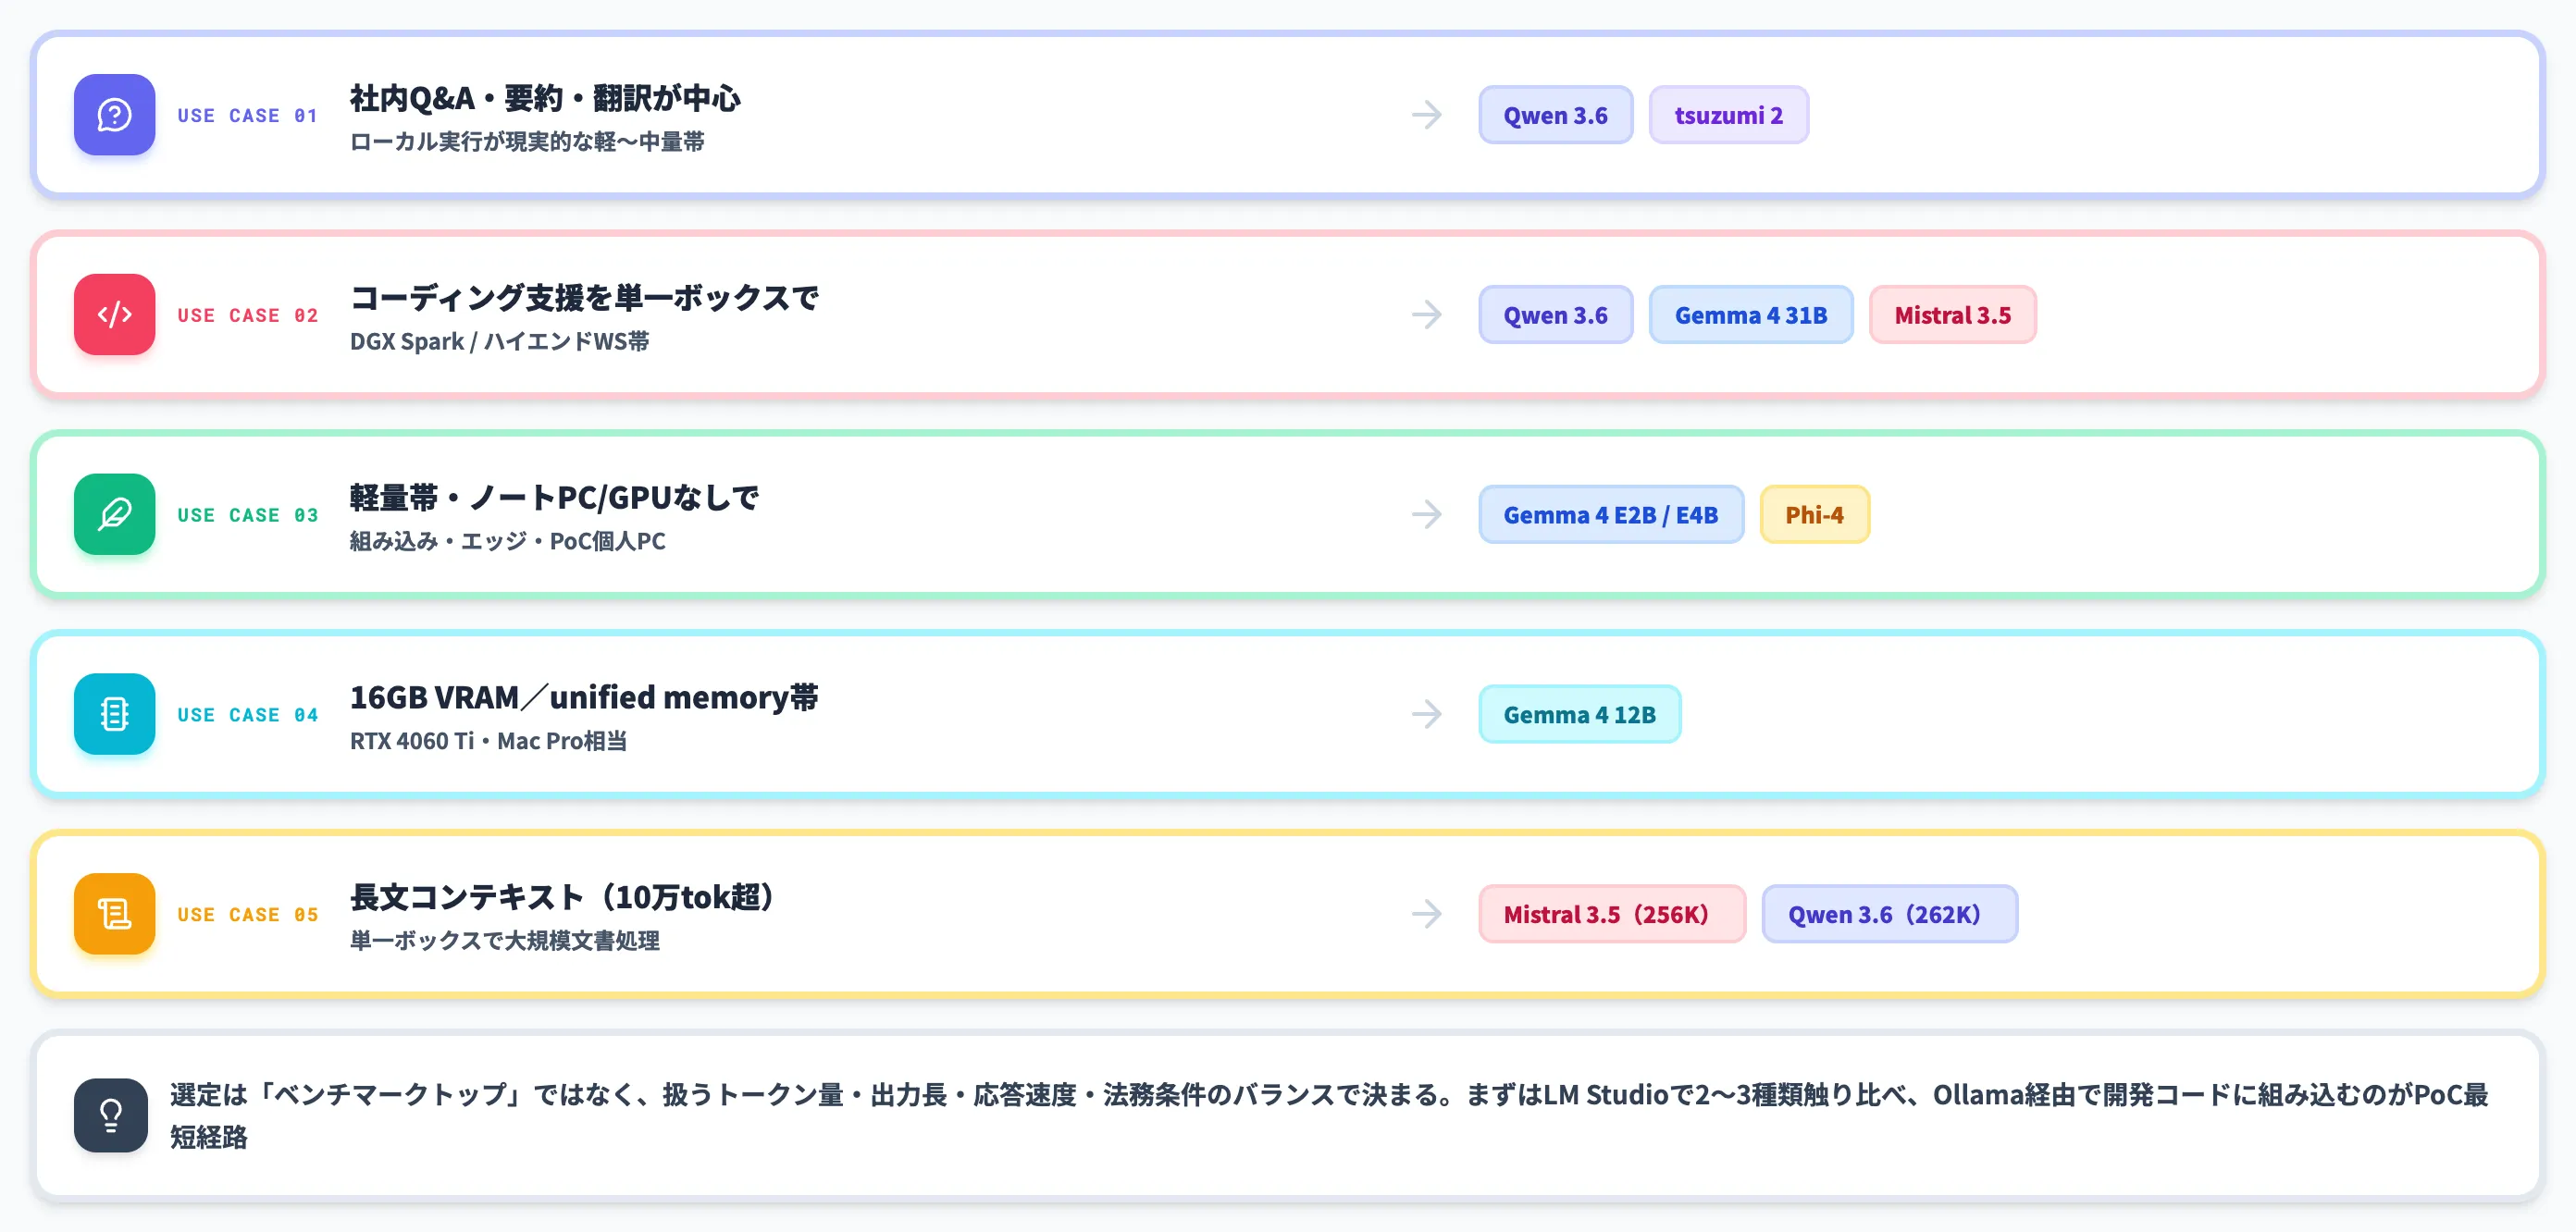Click the subtitle DGX Spark / ハイエンドWS帯

(499, 342)
